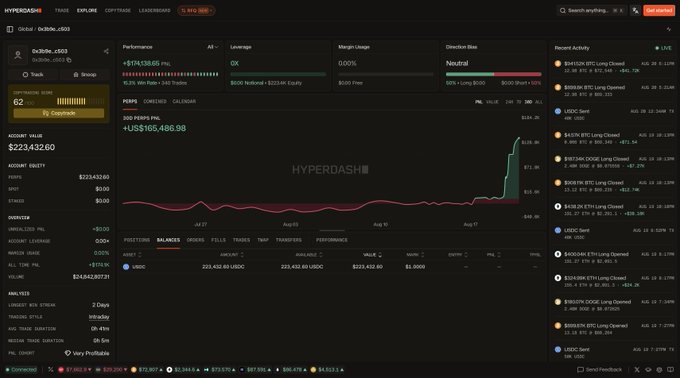The height and width of the screenshot is (378, 680).
Task: Switch chart mode to PNL
Action: [x=478, y=102]
